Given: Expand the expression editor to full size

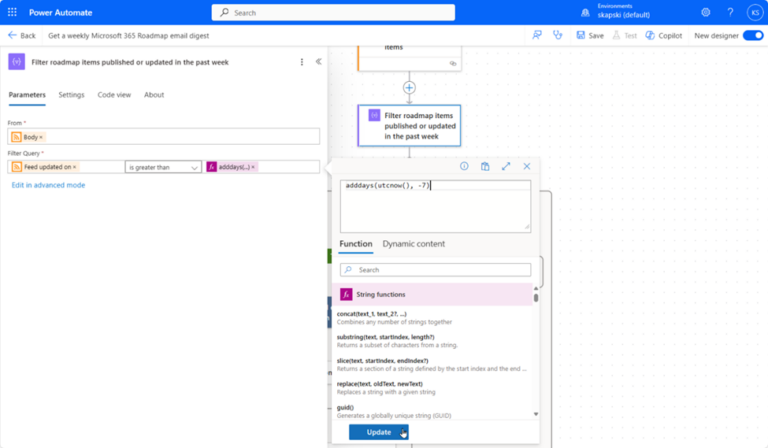Looking at the screenshot, I should pyautogui.click(x=506, y=166).
